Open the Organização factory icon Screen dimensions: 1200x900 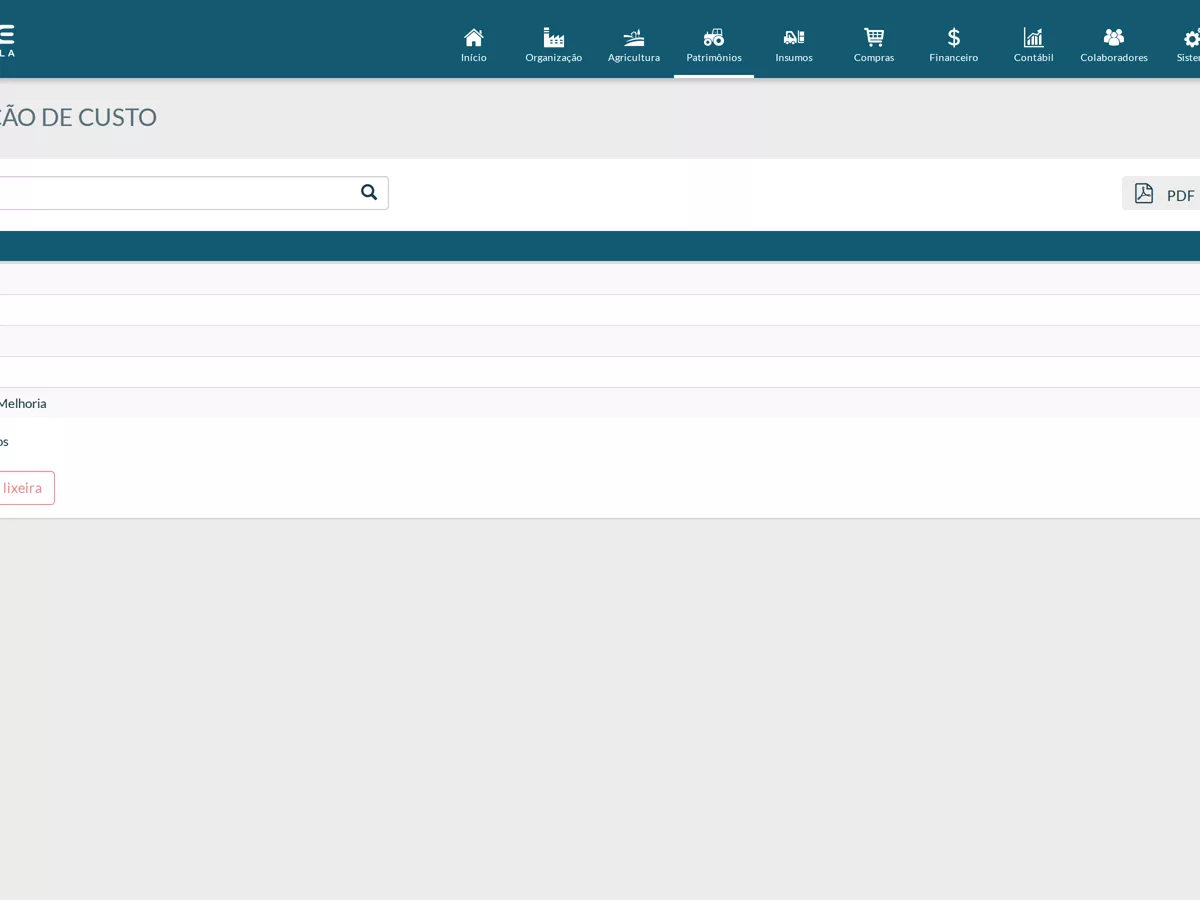click(554, 38)
